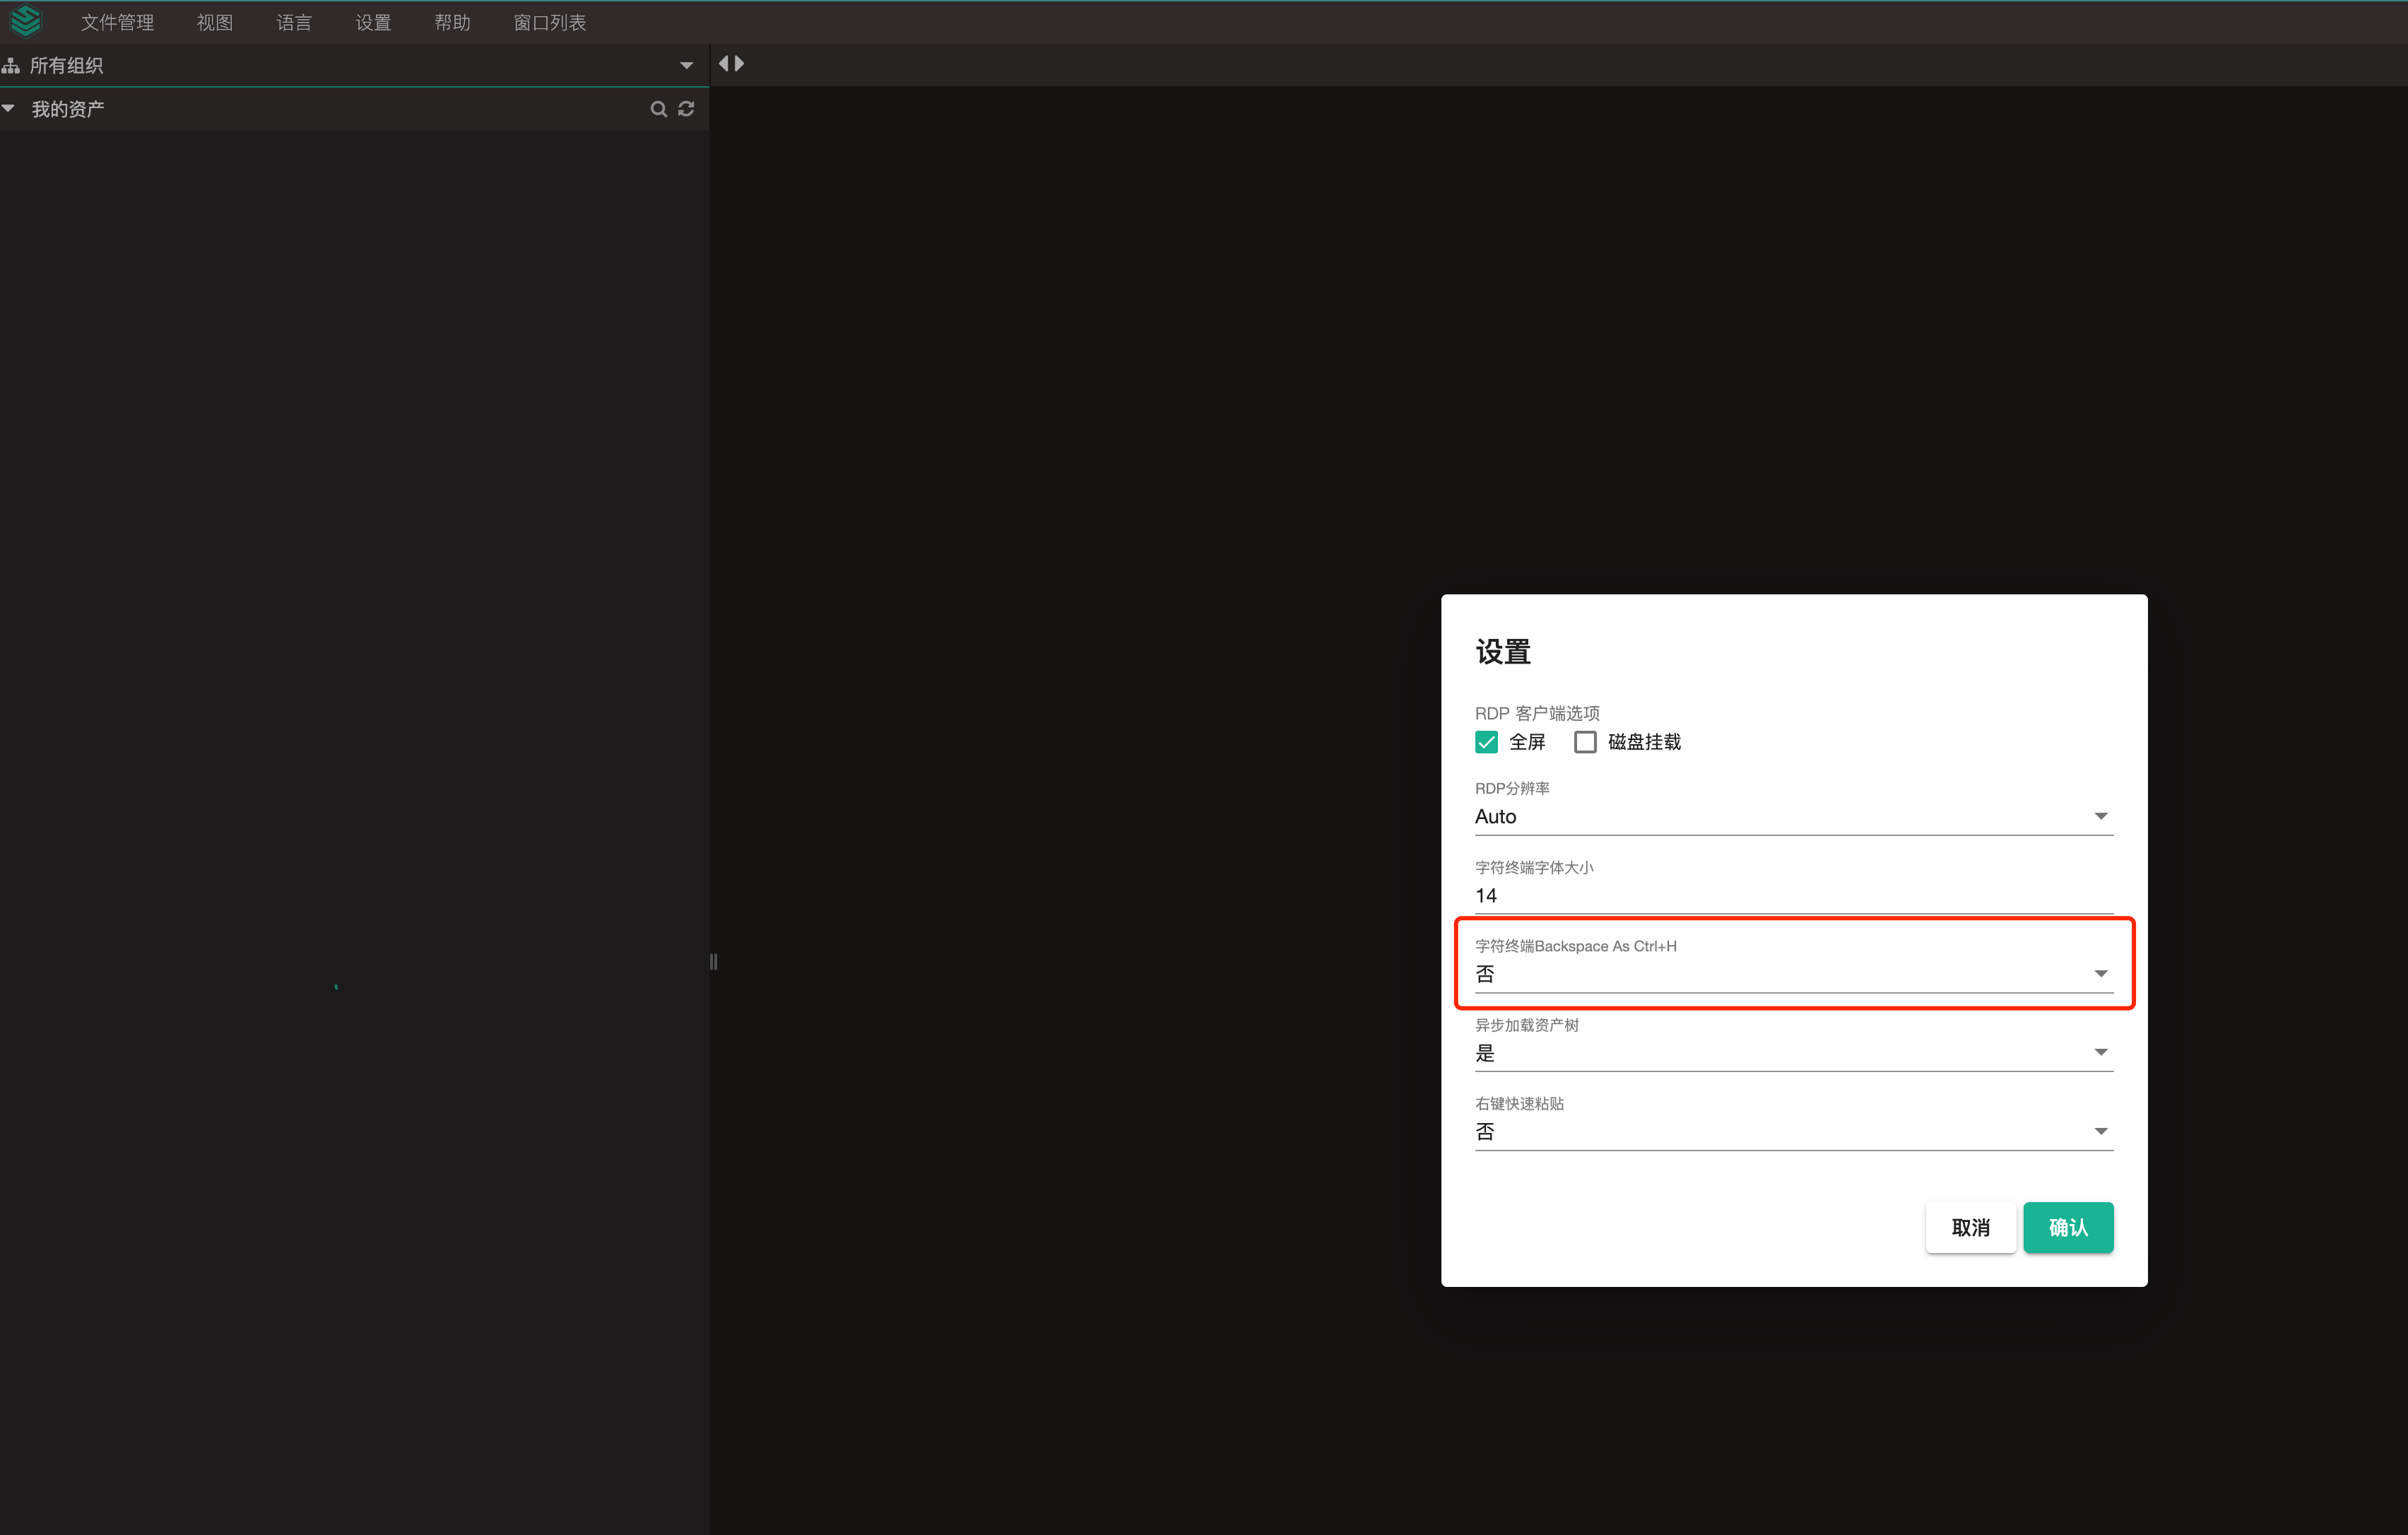Screen dimensions: 2408x1535
Task: Open the 右键快速粘贴 dropdown
Action: tap(1793, 1132)
